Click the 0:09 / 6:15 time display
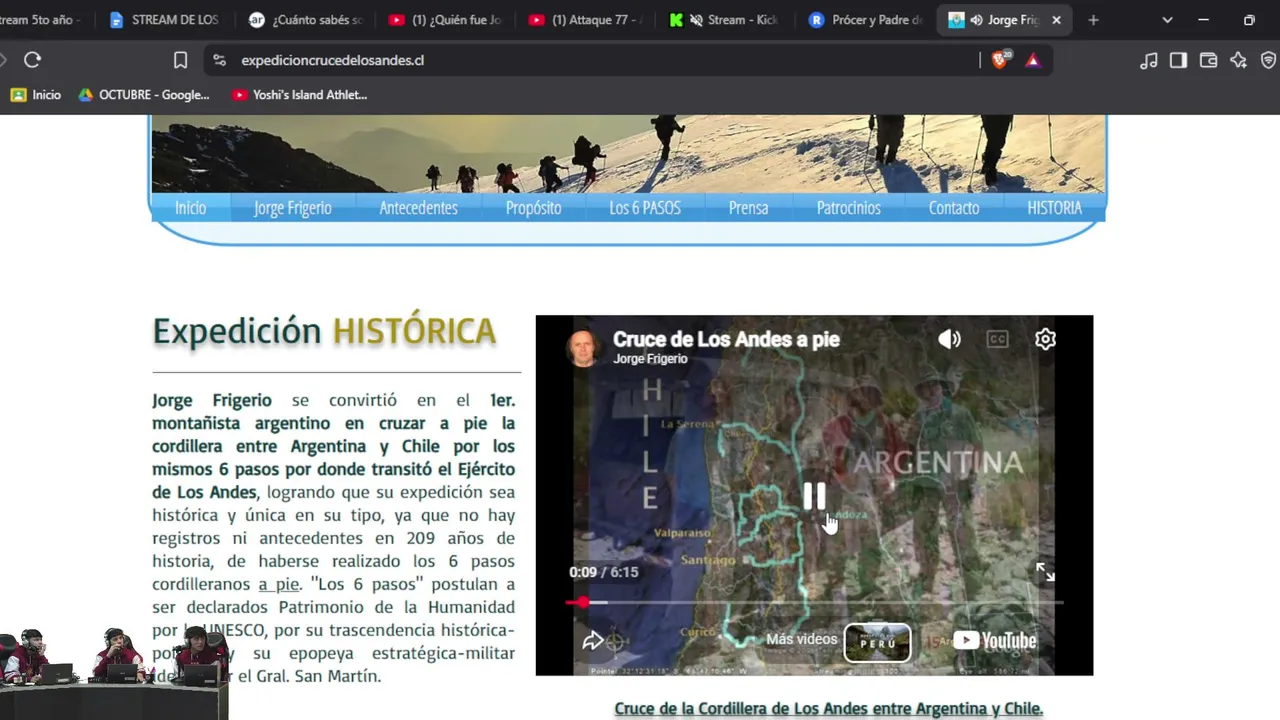This screenshot has width=1280, height=720. pyautogui.click(x=603, y=572)
